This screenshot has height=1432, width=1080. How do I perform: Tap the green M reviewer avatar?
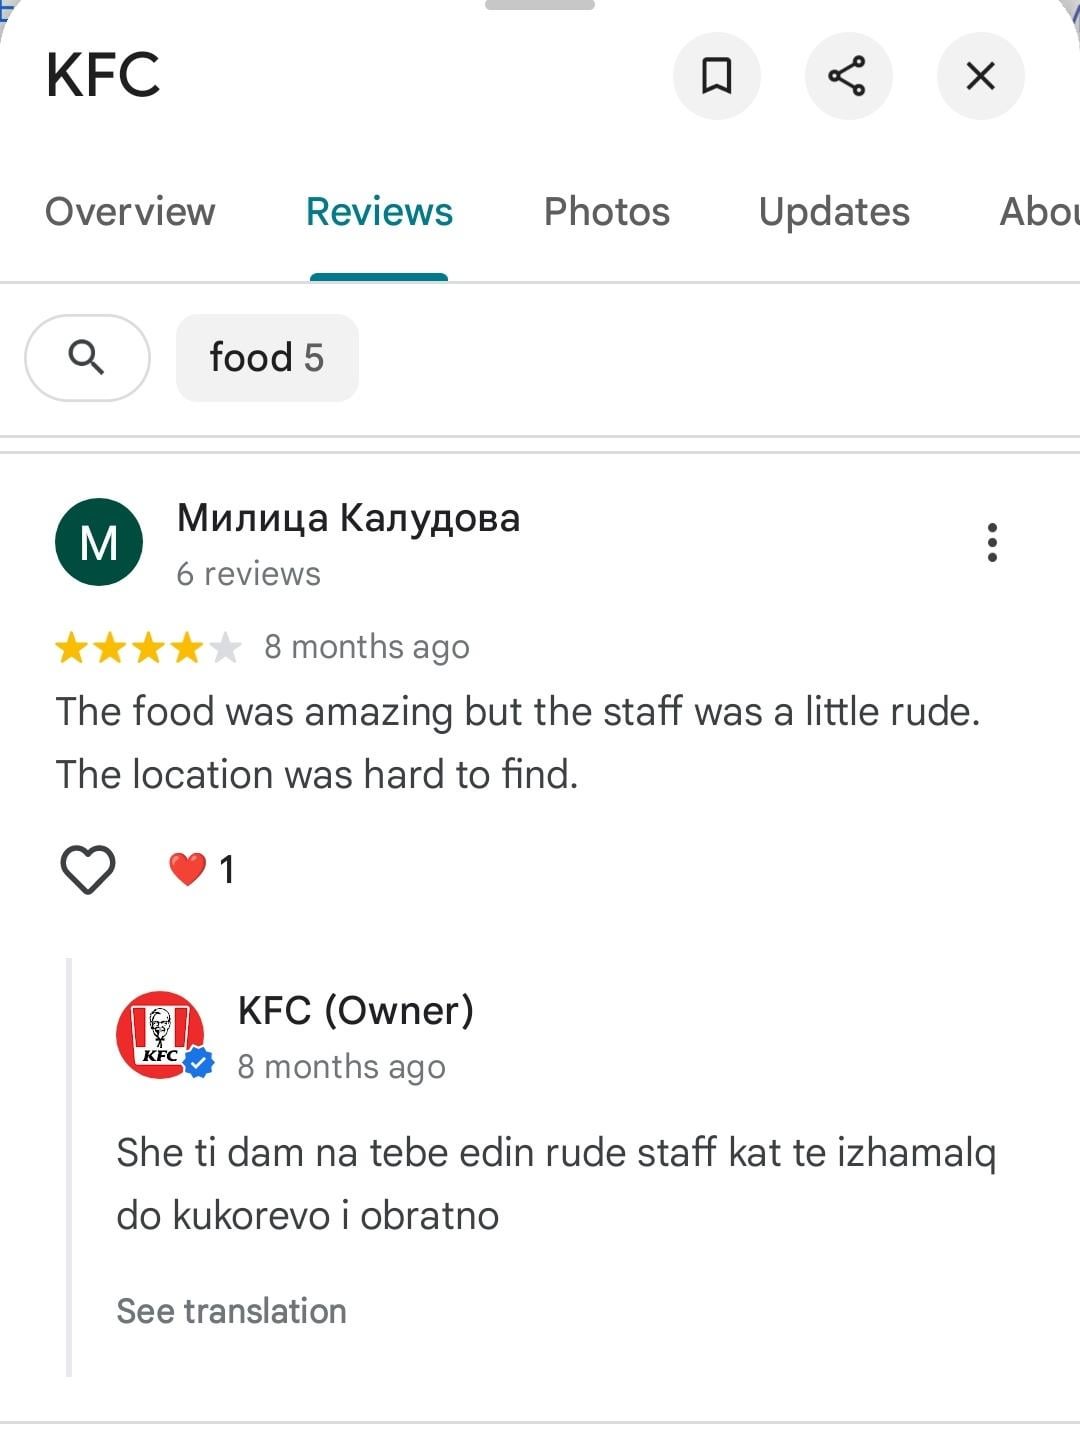[99, 542]
